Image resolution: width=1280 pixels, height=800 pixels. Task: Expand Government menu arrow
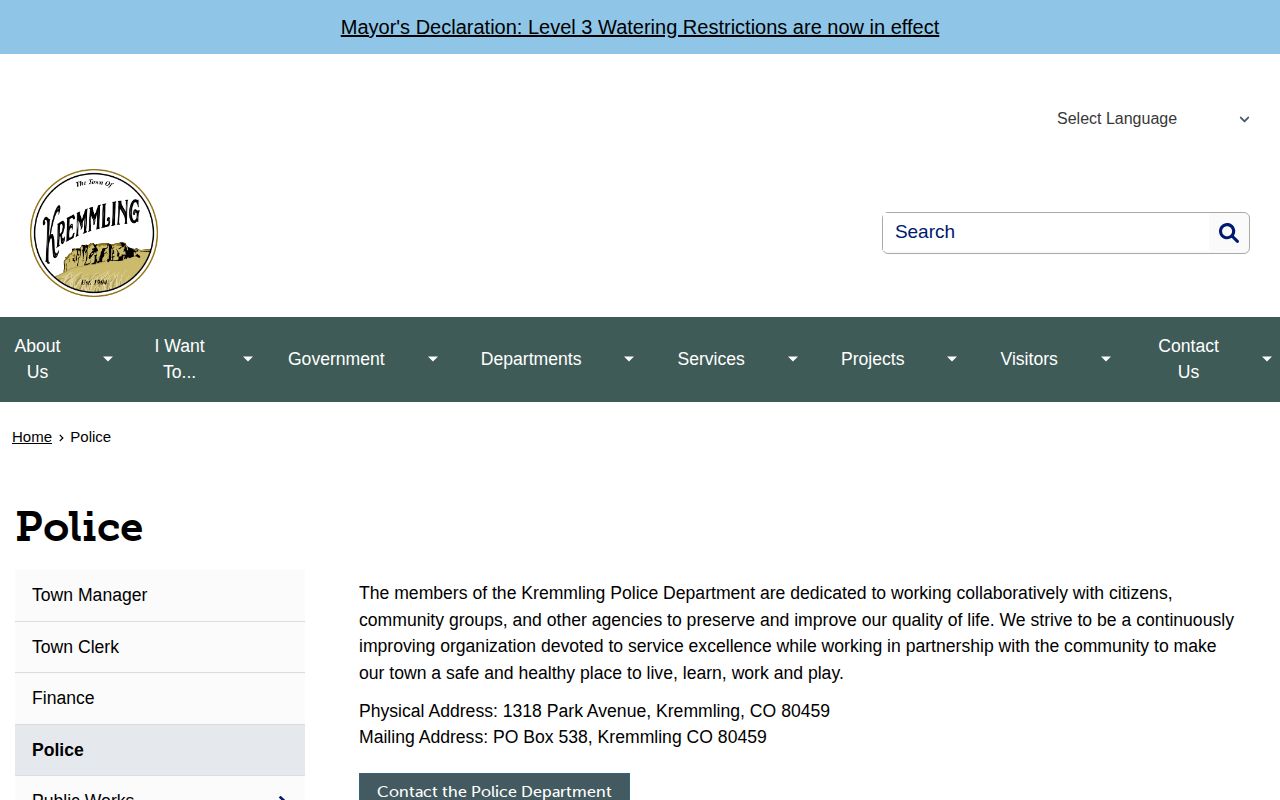433,359
